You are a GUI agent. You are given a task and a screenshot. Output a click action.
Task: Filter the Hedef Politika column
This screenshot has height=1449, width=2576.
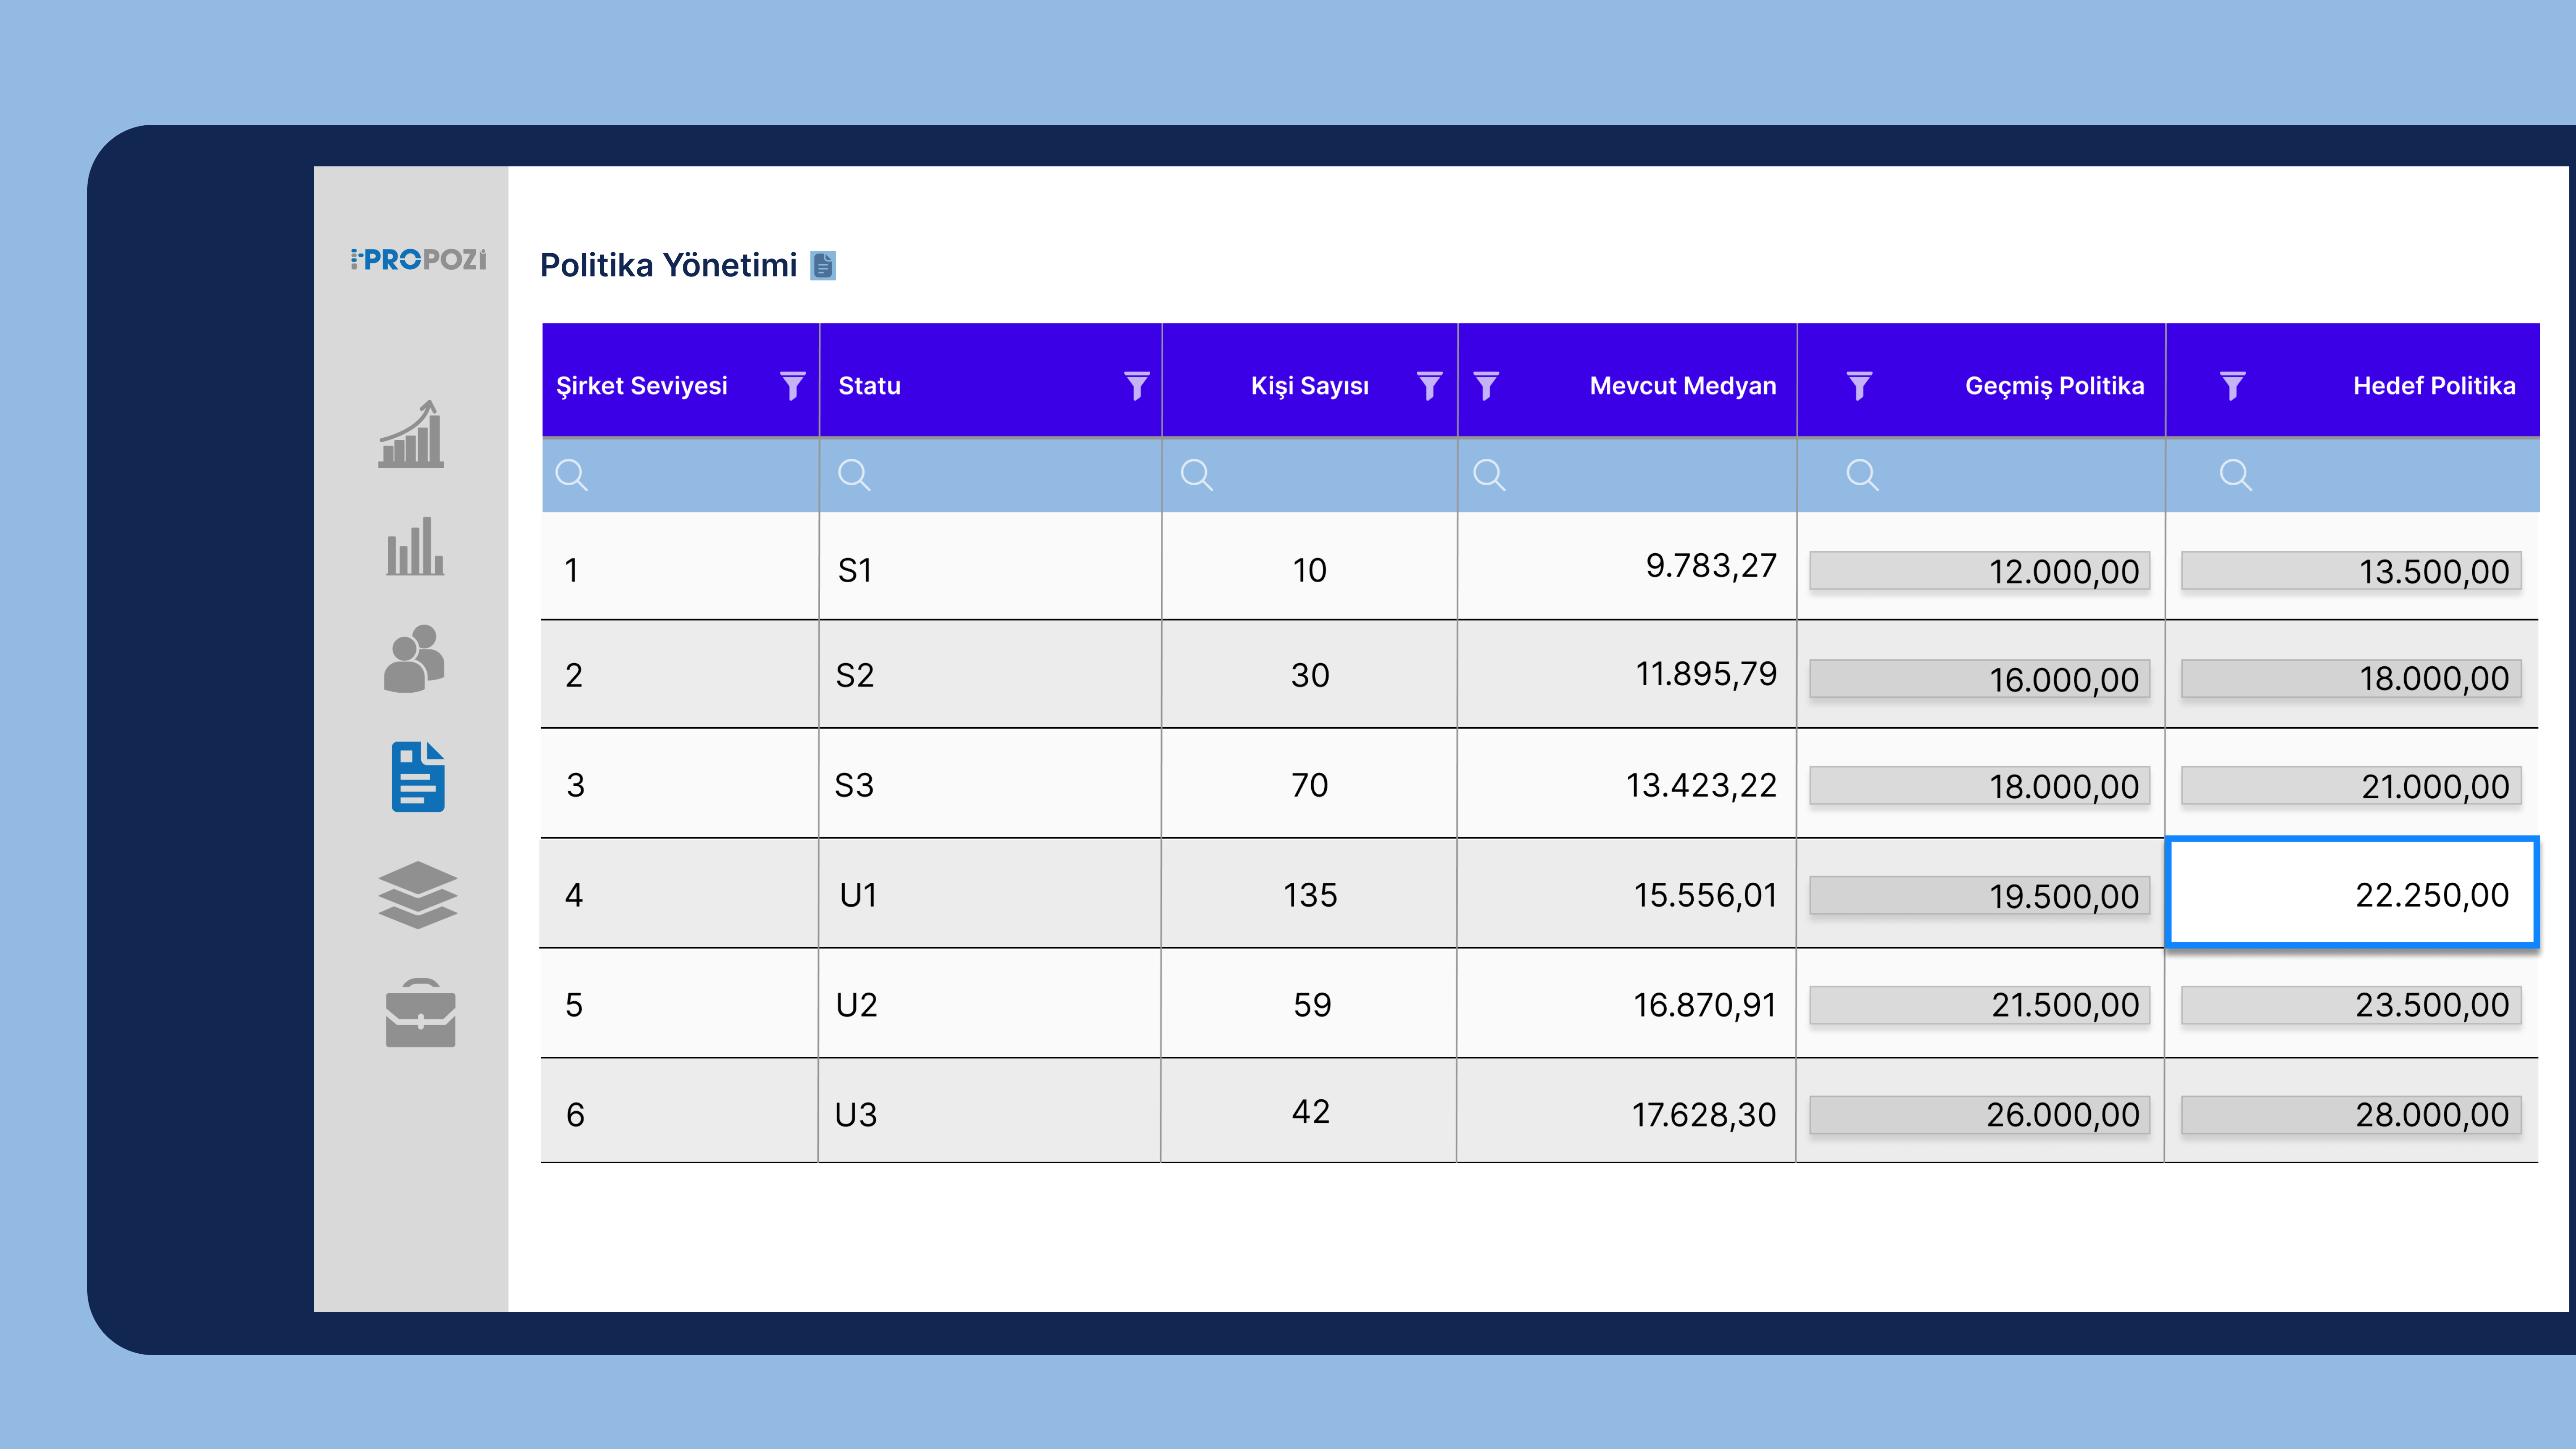pos(2232,386)
